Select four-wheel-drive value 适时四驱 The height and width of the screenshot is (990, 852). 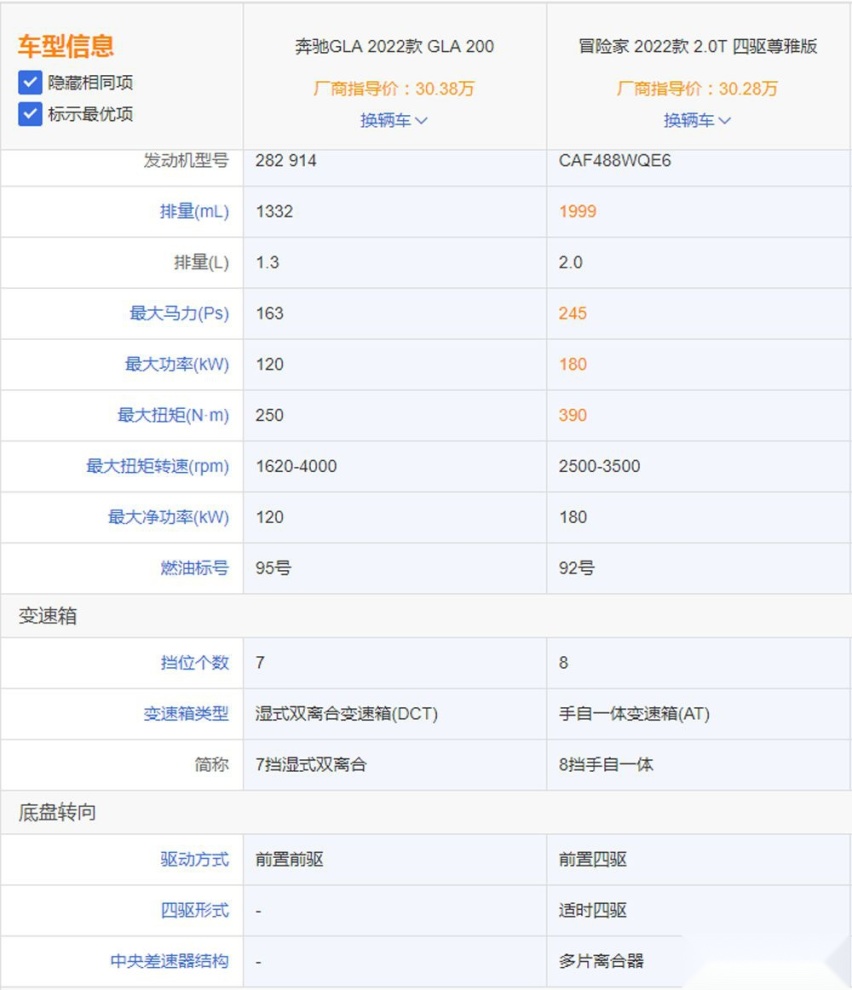(592, 910)
